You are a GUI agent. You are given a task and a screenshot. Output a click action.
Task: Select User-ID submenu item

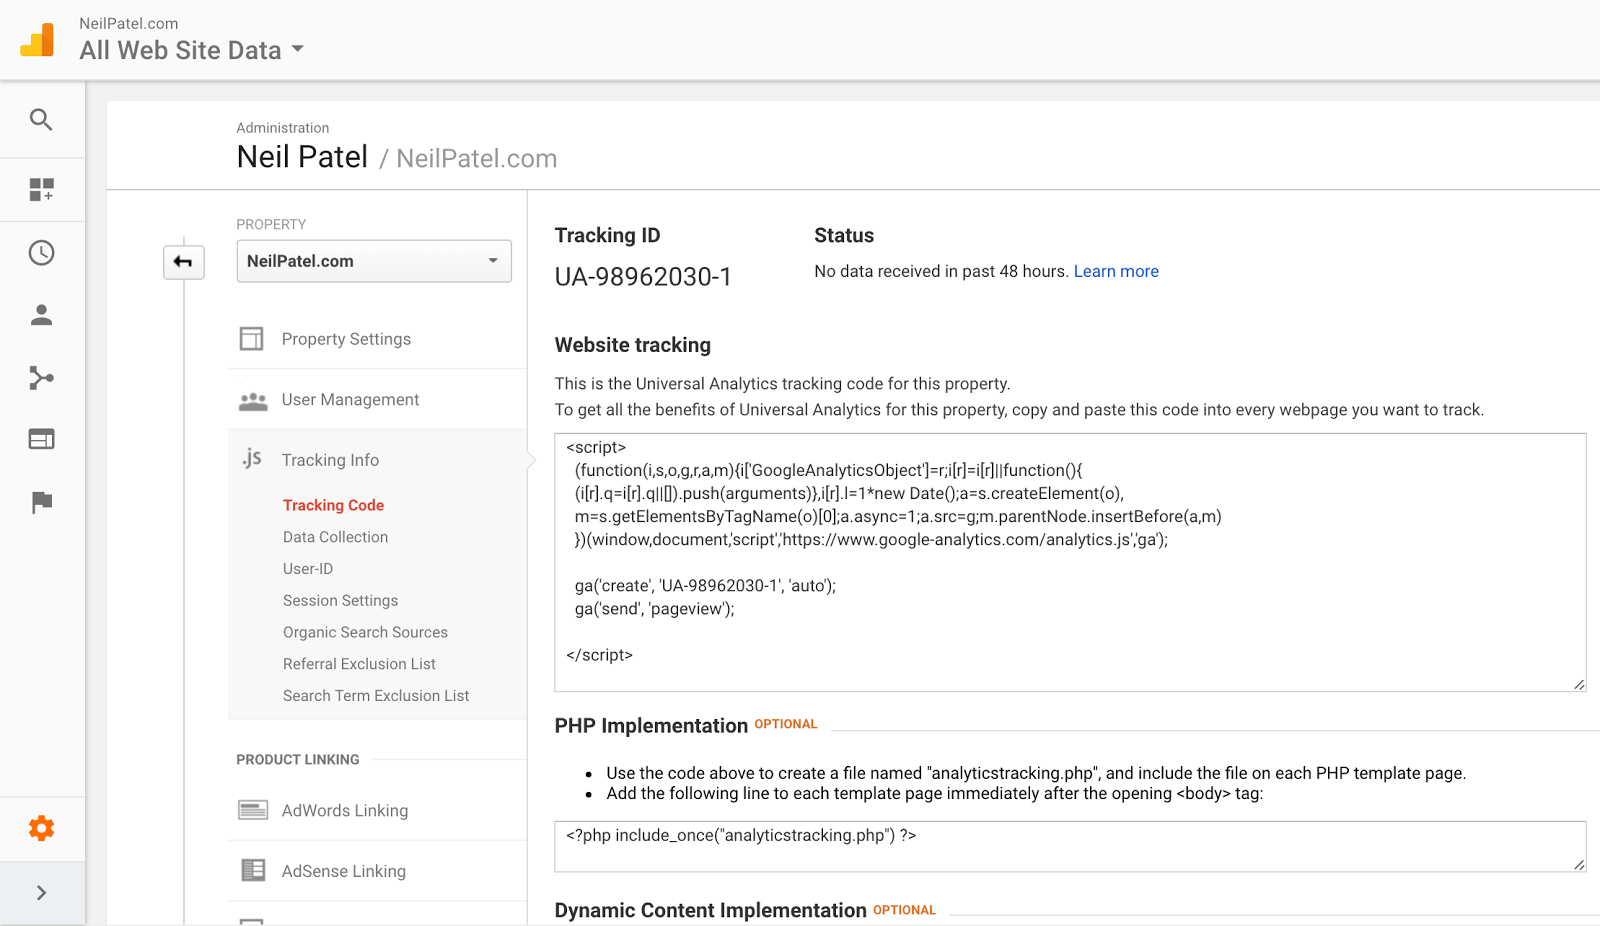(308, 569)
